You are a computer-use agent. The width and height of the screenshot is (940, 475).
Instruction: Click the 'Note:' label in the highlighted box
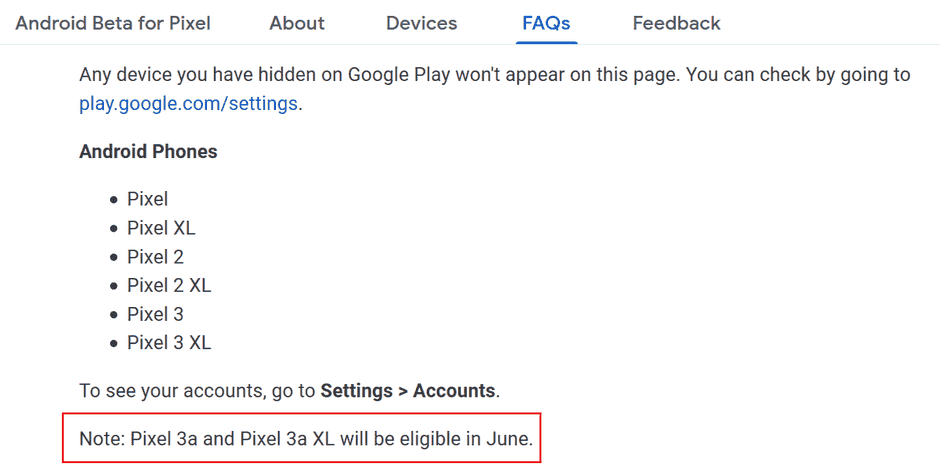tap(102, 439)
